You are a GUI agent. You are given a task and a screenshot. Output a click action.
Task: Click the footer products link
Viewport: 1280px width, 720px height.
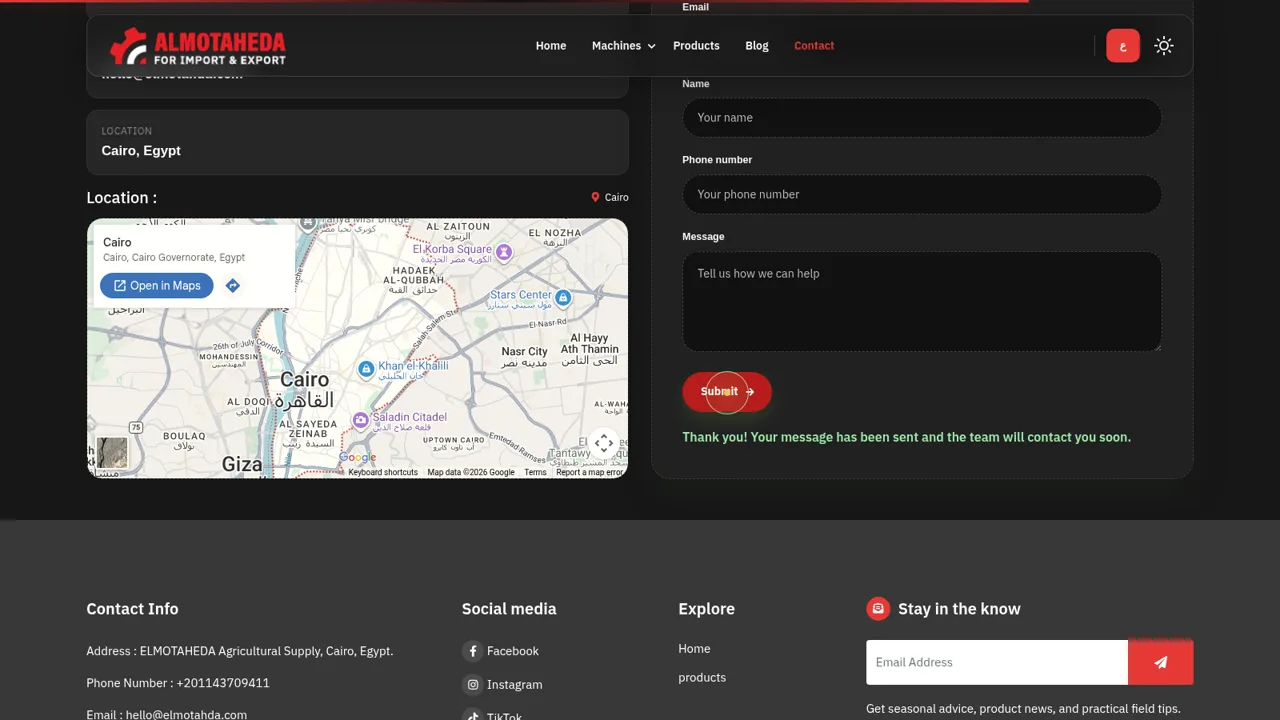702,678
